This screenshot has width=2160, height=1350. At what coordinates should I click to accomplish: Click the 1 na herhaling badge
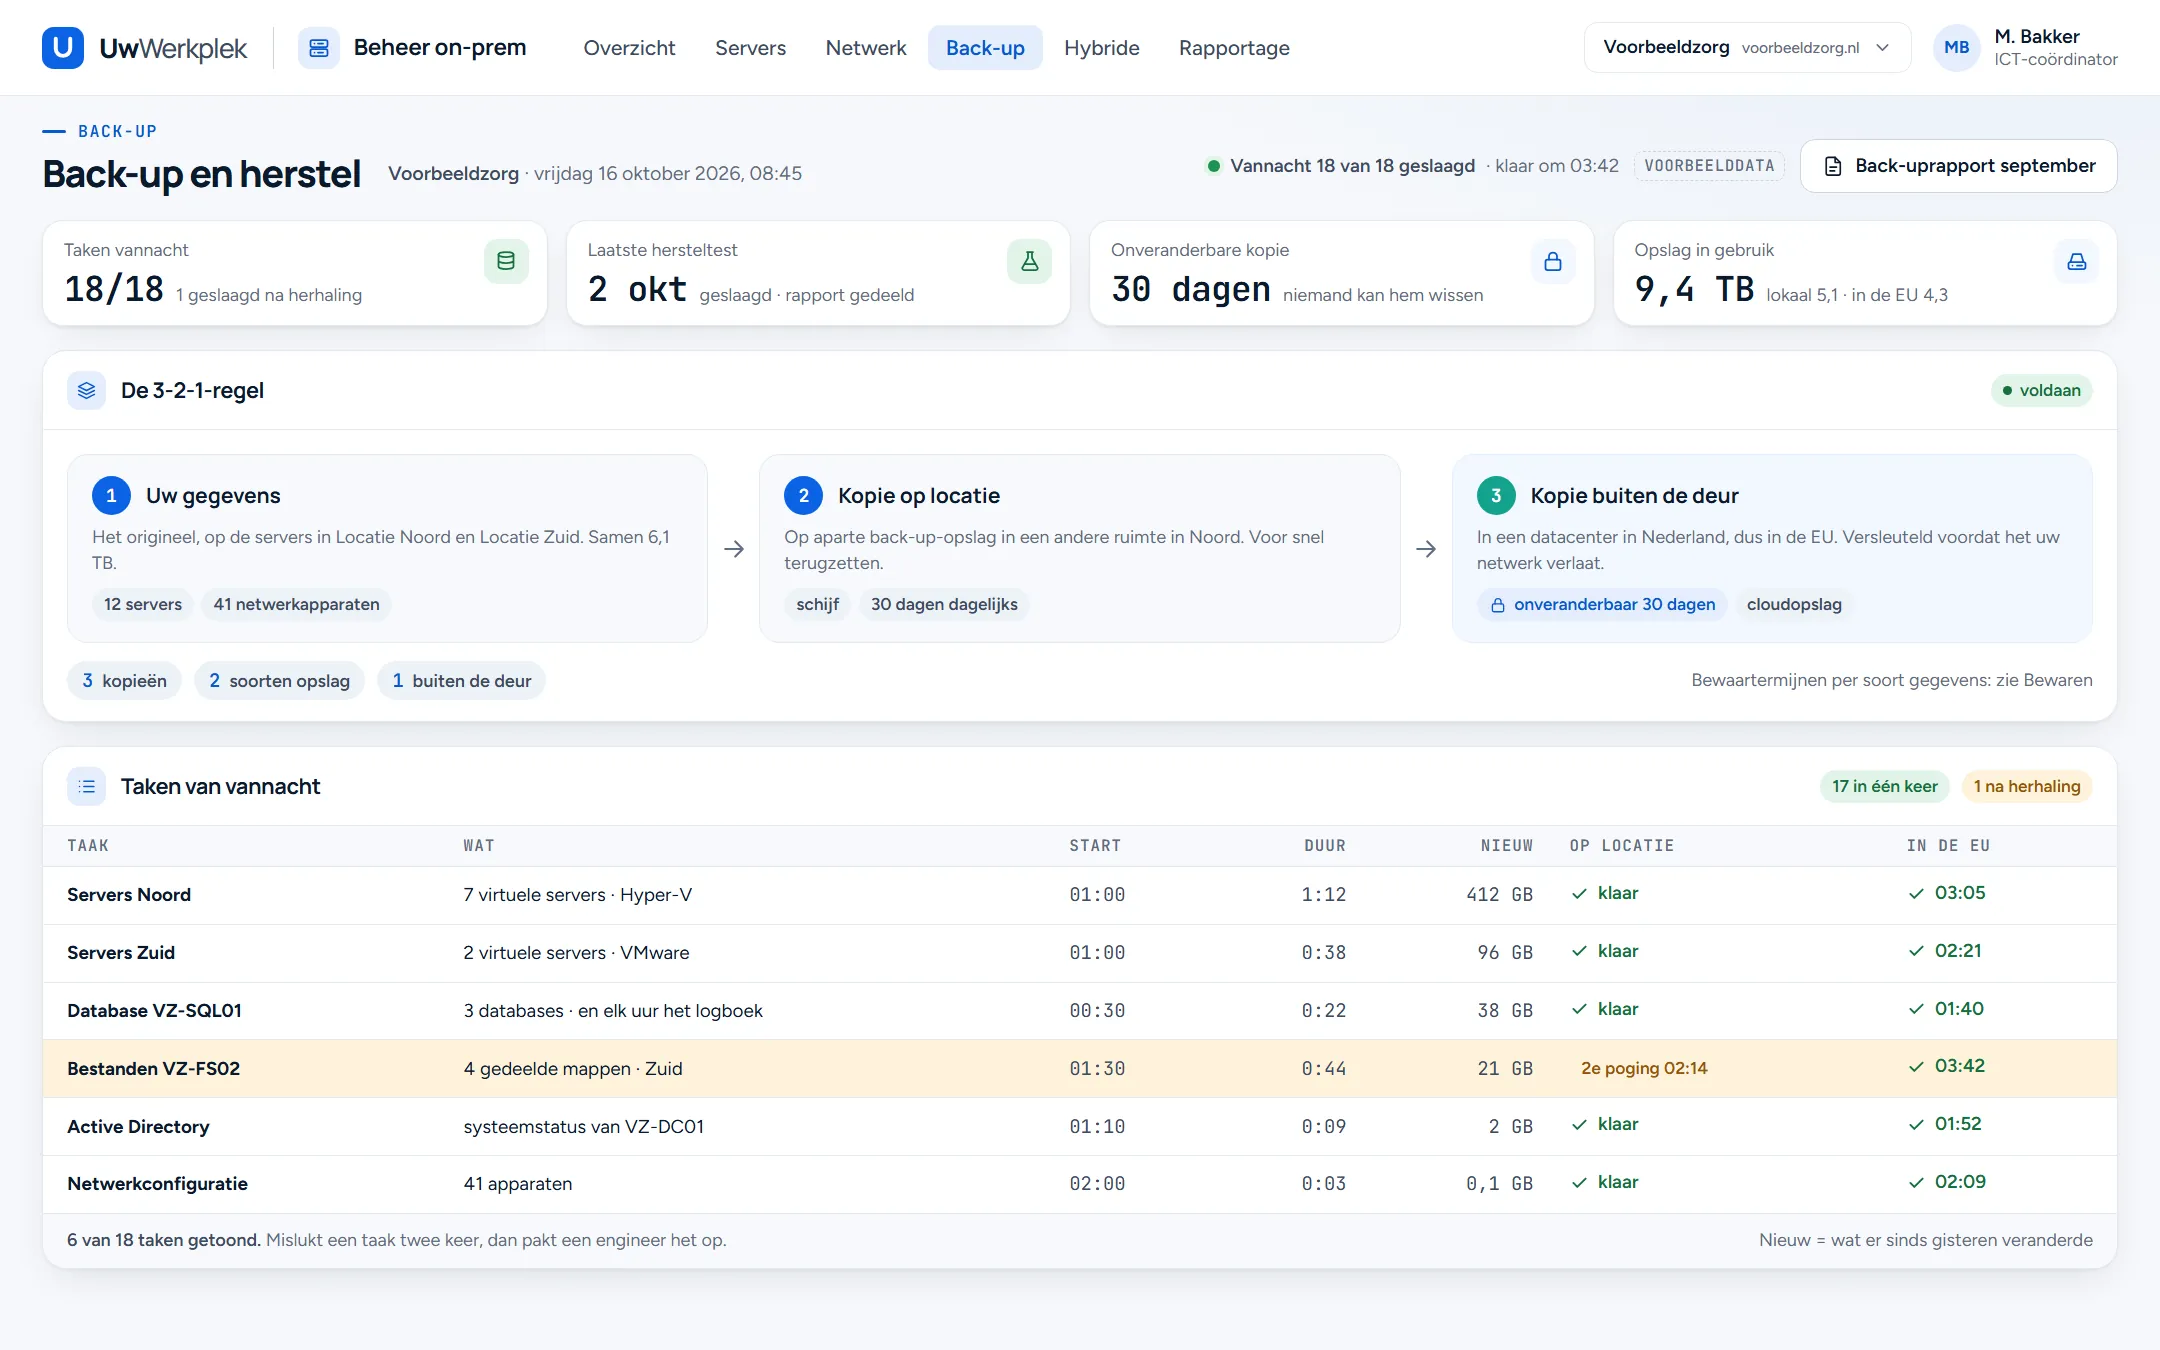tap(2027, 786)
